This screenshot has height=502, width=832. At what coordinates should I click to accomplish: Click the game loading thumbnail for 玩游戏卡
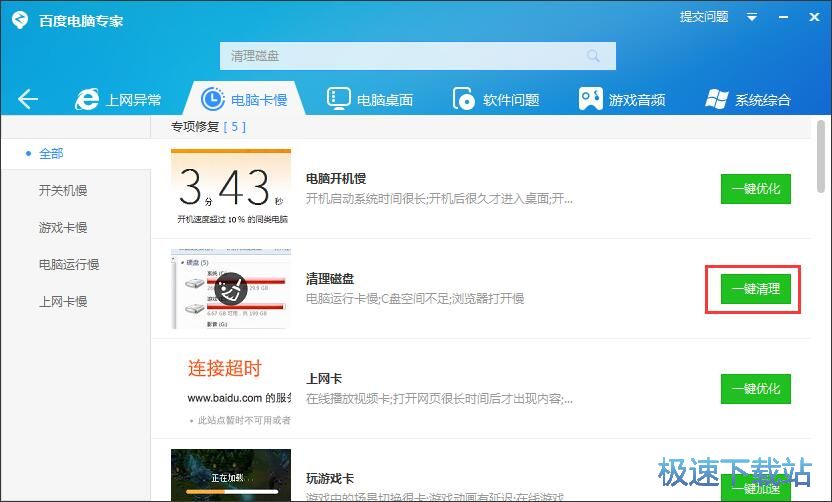(x=231, y=475)
